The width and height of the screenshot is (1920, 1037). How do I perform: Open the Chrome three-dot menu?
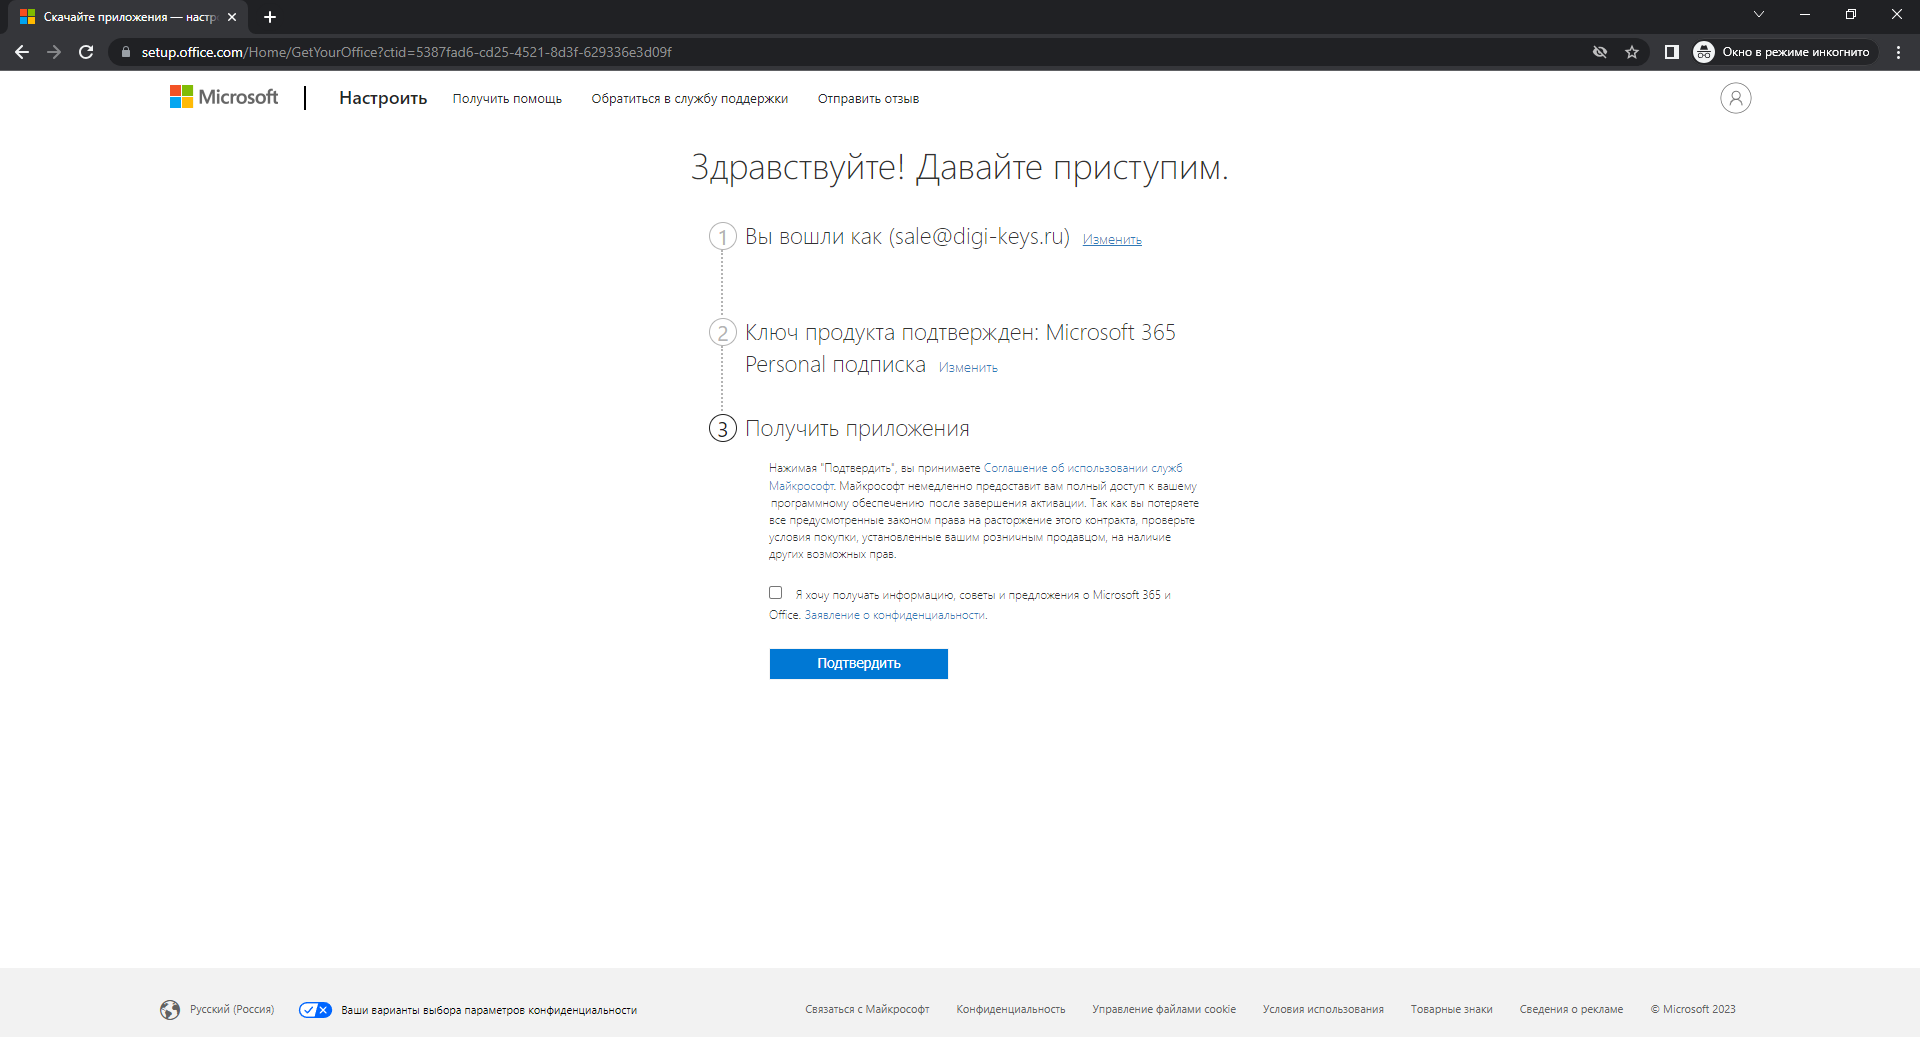tap(1898, 52)
